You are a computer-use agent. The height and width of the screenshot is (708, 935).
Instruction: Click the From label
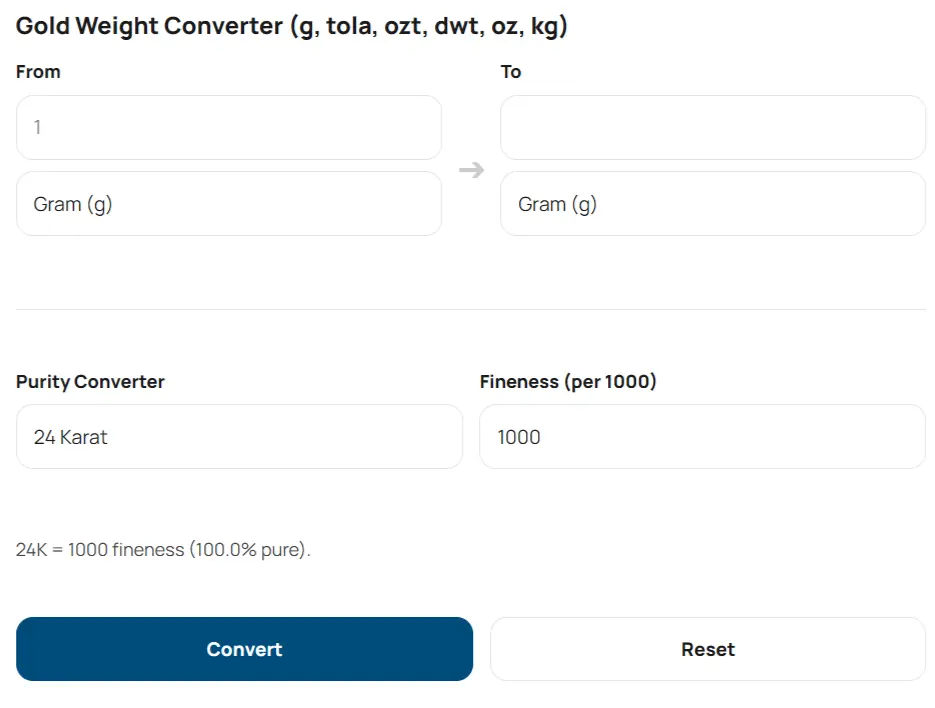[38, 72]
